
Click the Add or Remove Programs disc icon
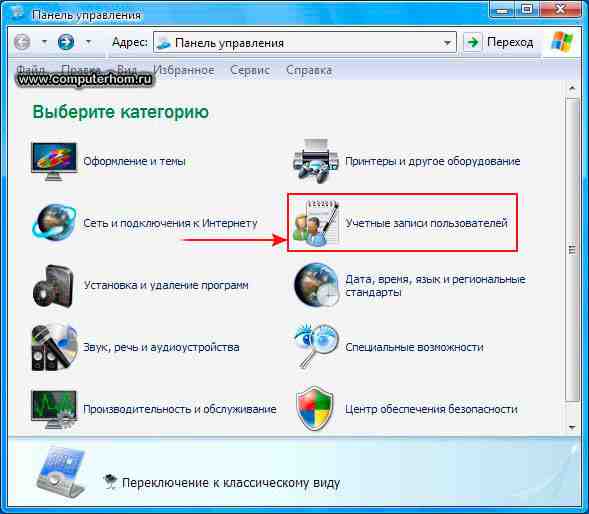(53, 286)
